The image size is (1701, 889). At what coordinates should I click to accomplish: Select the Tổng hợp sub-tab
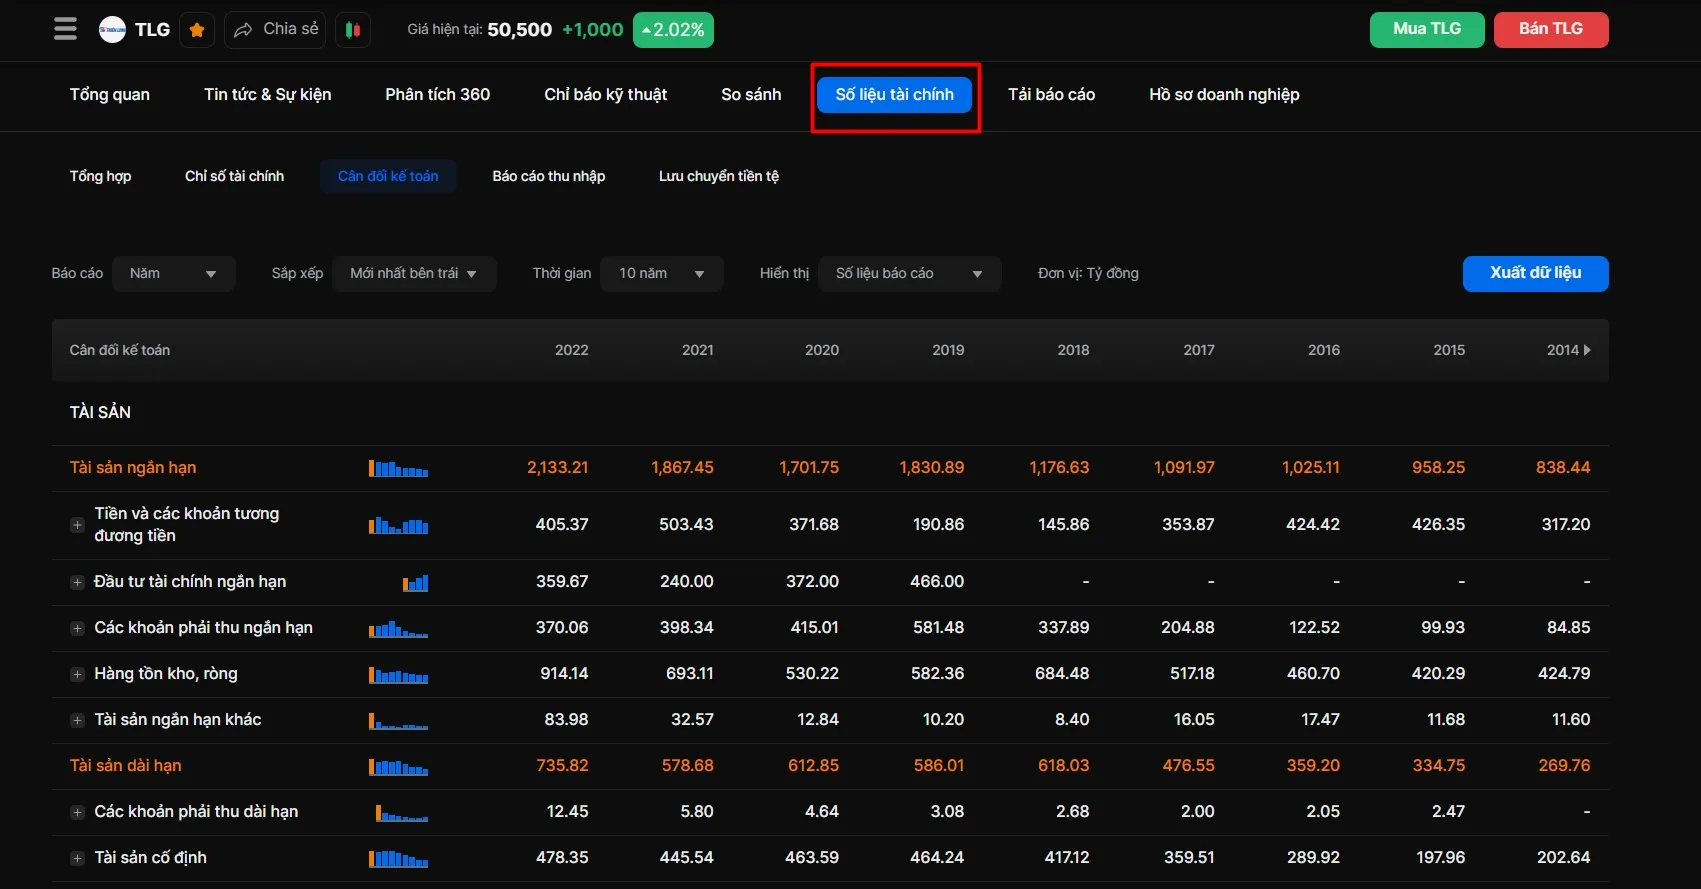100,176
